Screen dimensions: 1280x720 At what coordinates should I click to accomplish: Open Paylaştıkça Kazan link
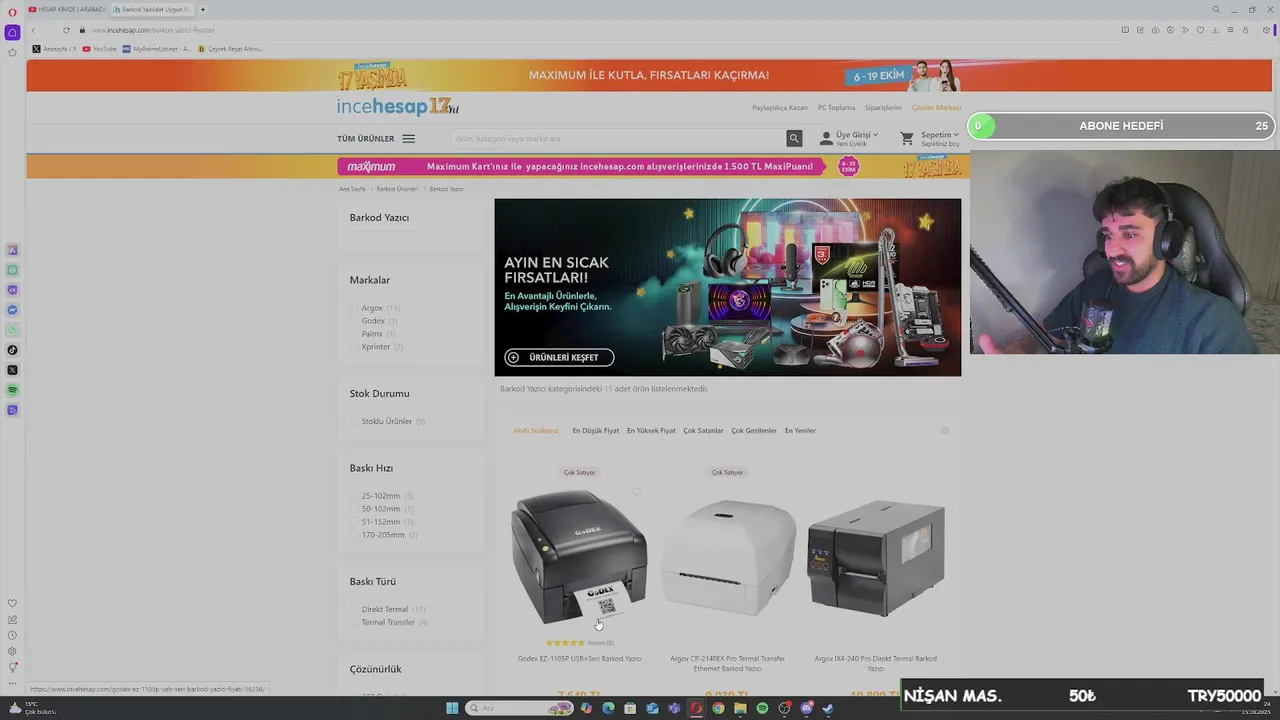point(780,108)
